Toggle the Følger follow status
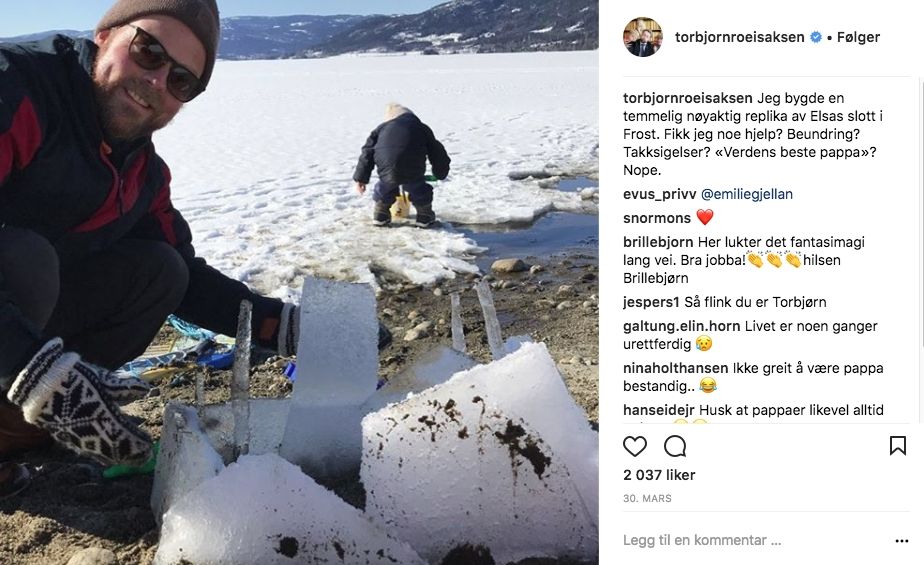924x565 pixels. (x=858, y=37)
